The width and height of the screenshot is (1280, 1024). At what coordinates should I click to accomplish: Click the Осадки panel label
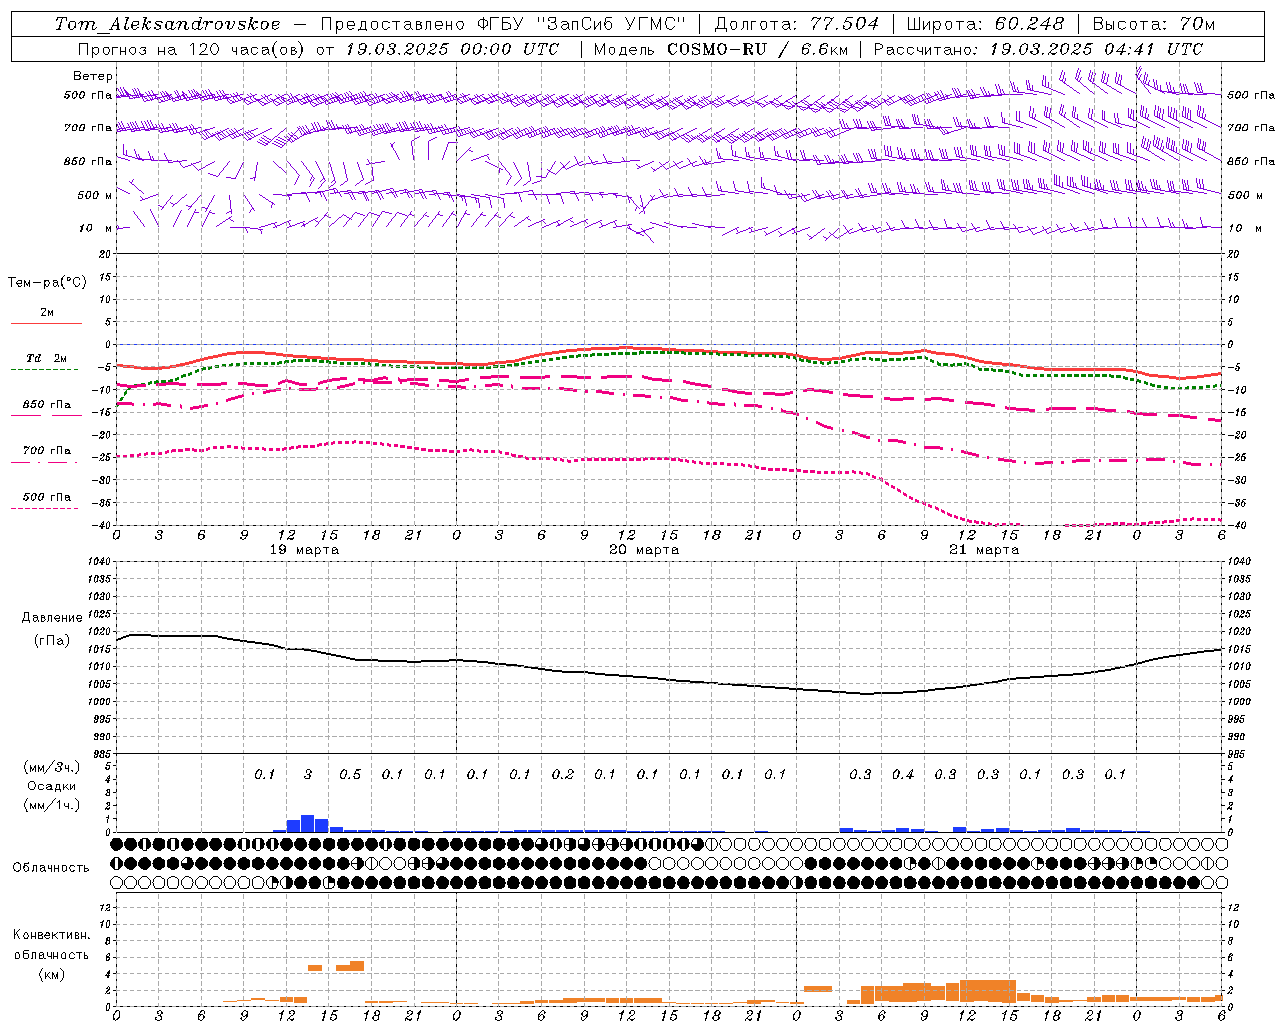(x=52, y=786)
